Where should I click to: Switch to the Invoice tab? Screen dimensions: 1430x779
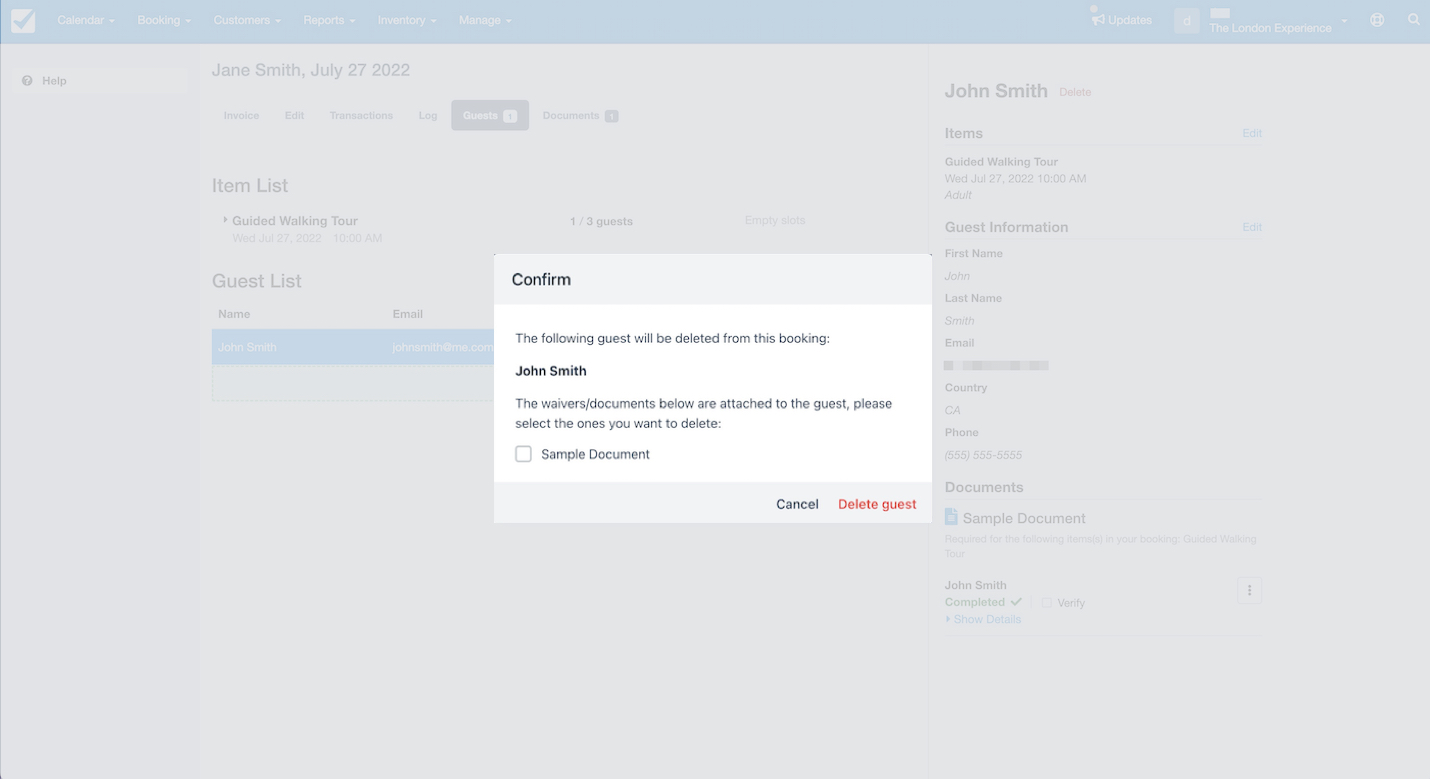pyautogui.click(x=241, y=116)
